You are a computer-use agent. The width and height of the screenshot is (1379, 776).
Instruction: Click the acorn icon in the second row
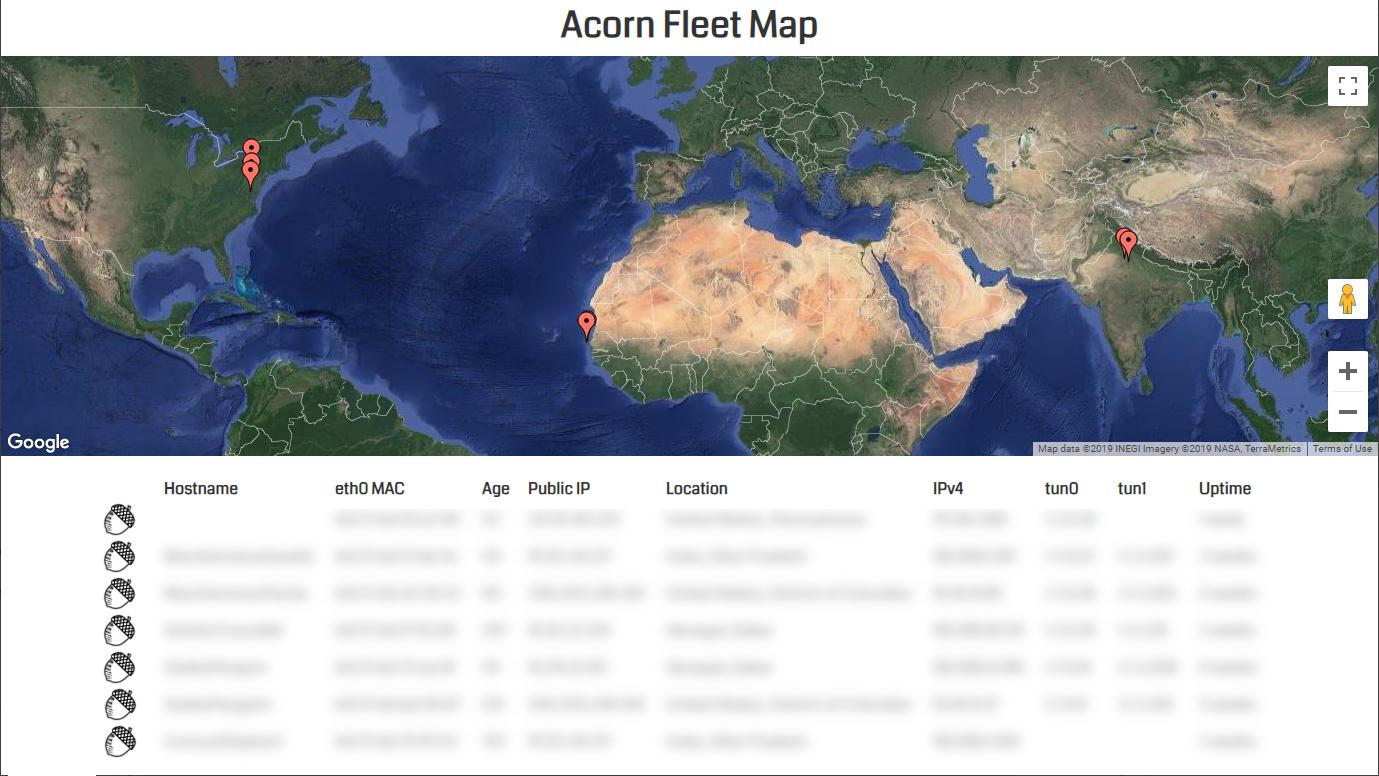120,557
